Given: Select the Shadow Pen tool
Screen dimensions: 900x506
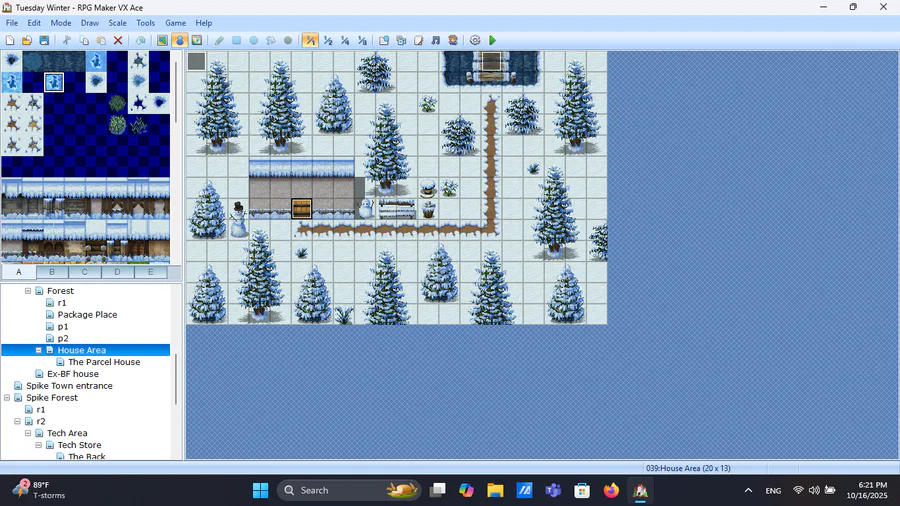Looking at the screenshot, I should coord(288,40).
